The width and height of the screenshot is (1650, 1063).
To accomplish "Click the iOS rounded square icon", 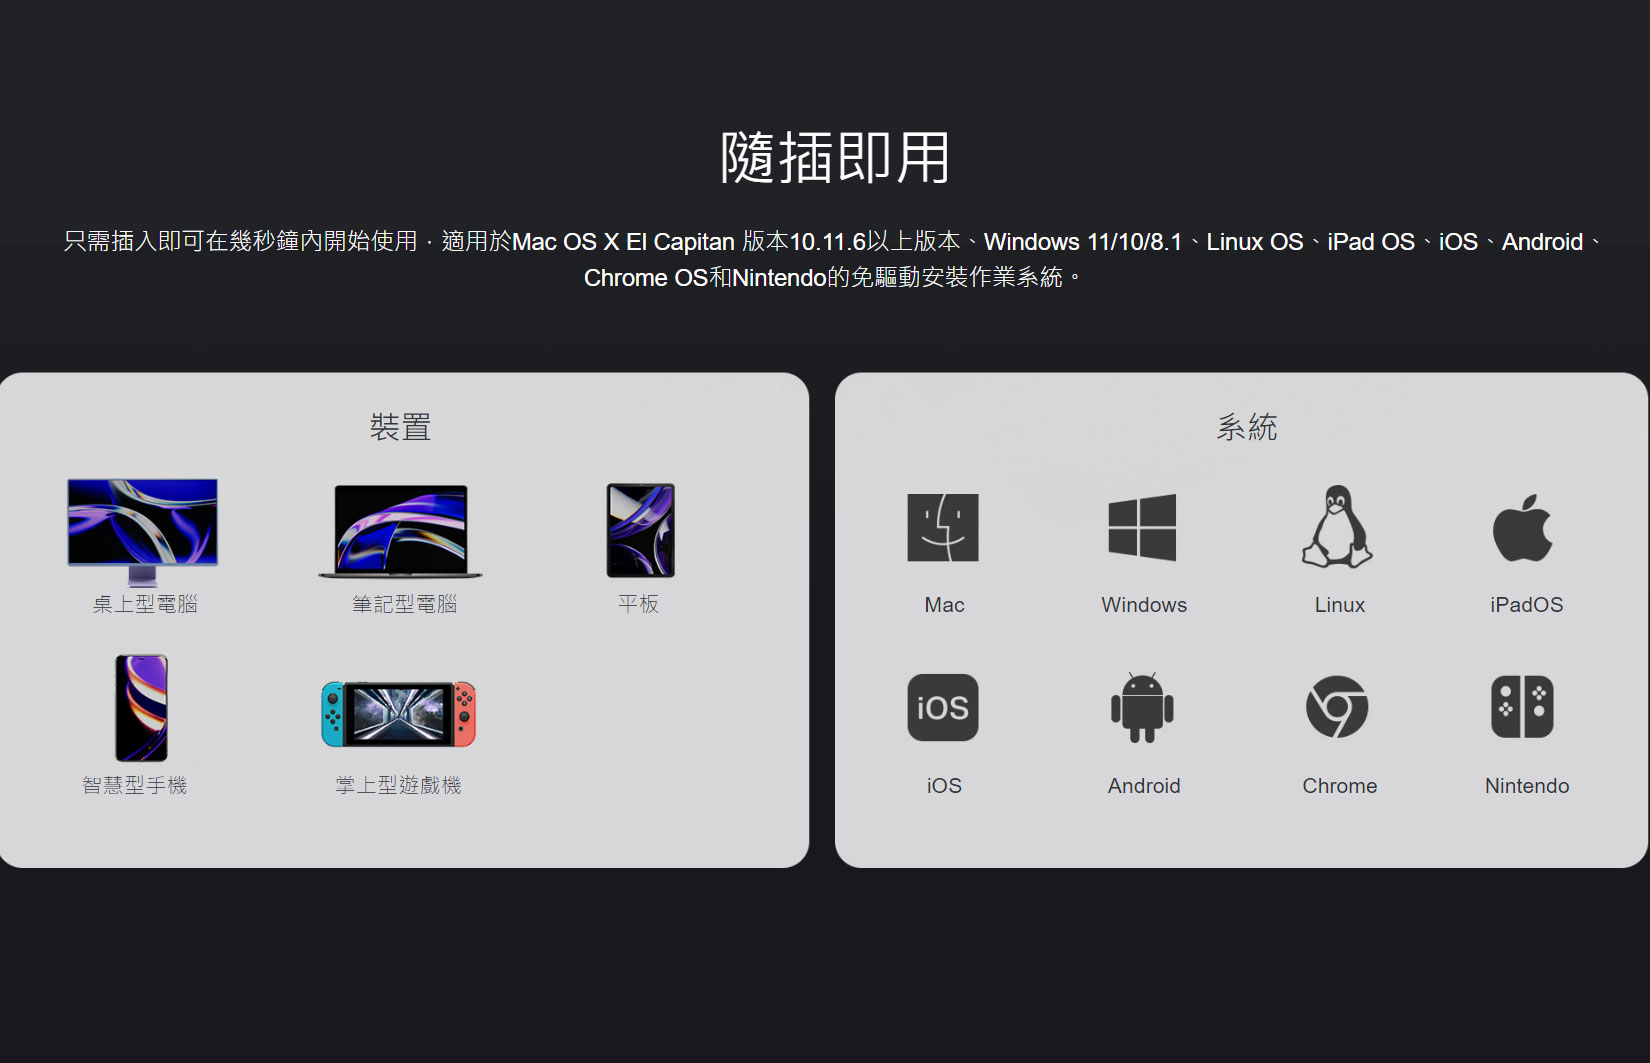I will 943,708.
